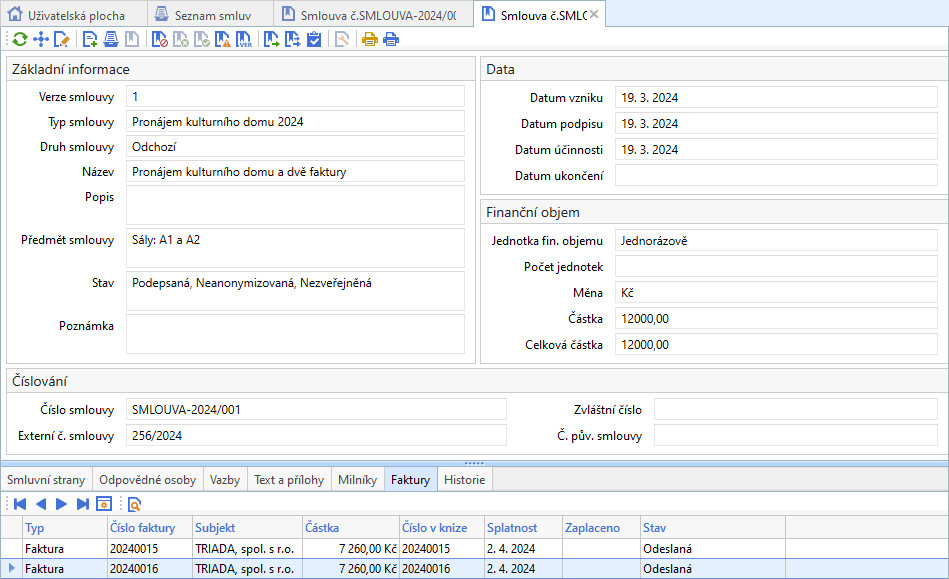949x579 pixels.
Task: Click the green refresh icon in toolbar
Action: [19, 40]
